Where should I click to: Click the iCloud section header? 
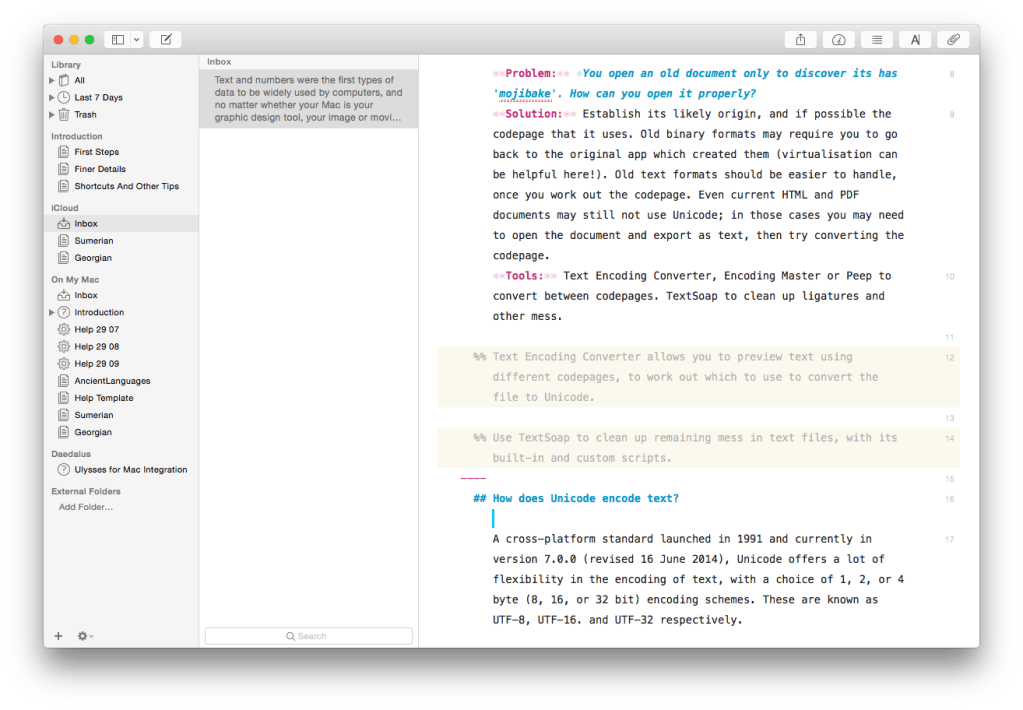point(65,208)
